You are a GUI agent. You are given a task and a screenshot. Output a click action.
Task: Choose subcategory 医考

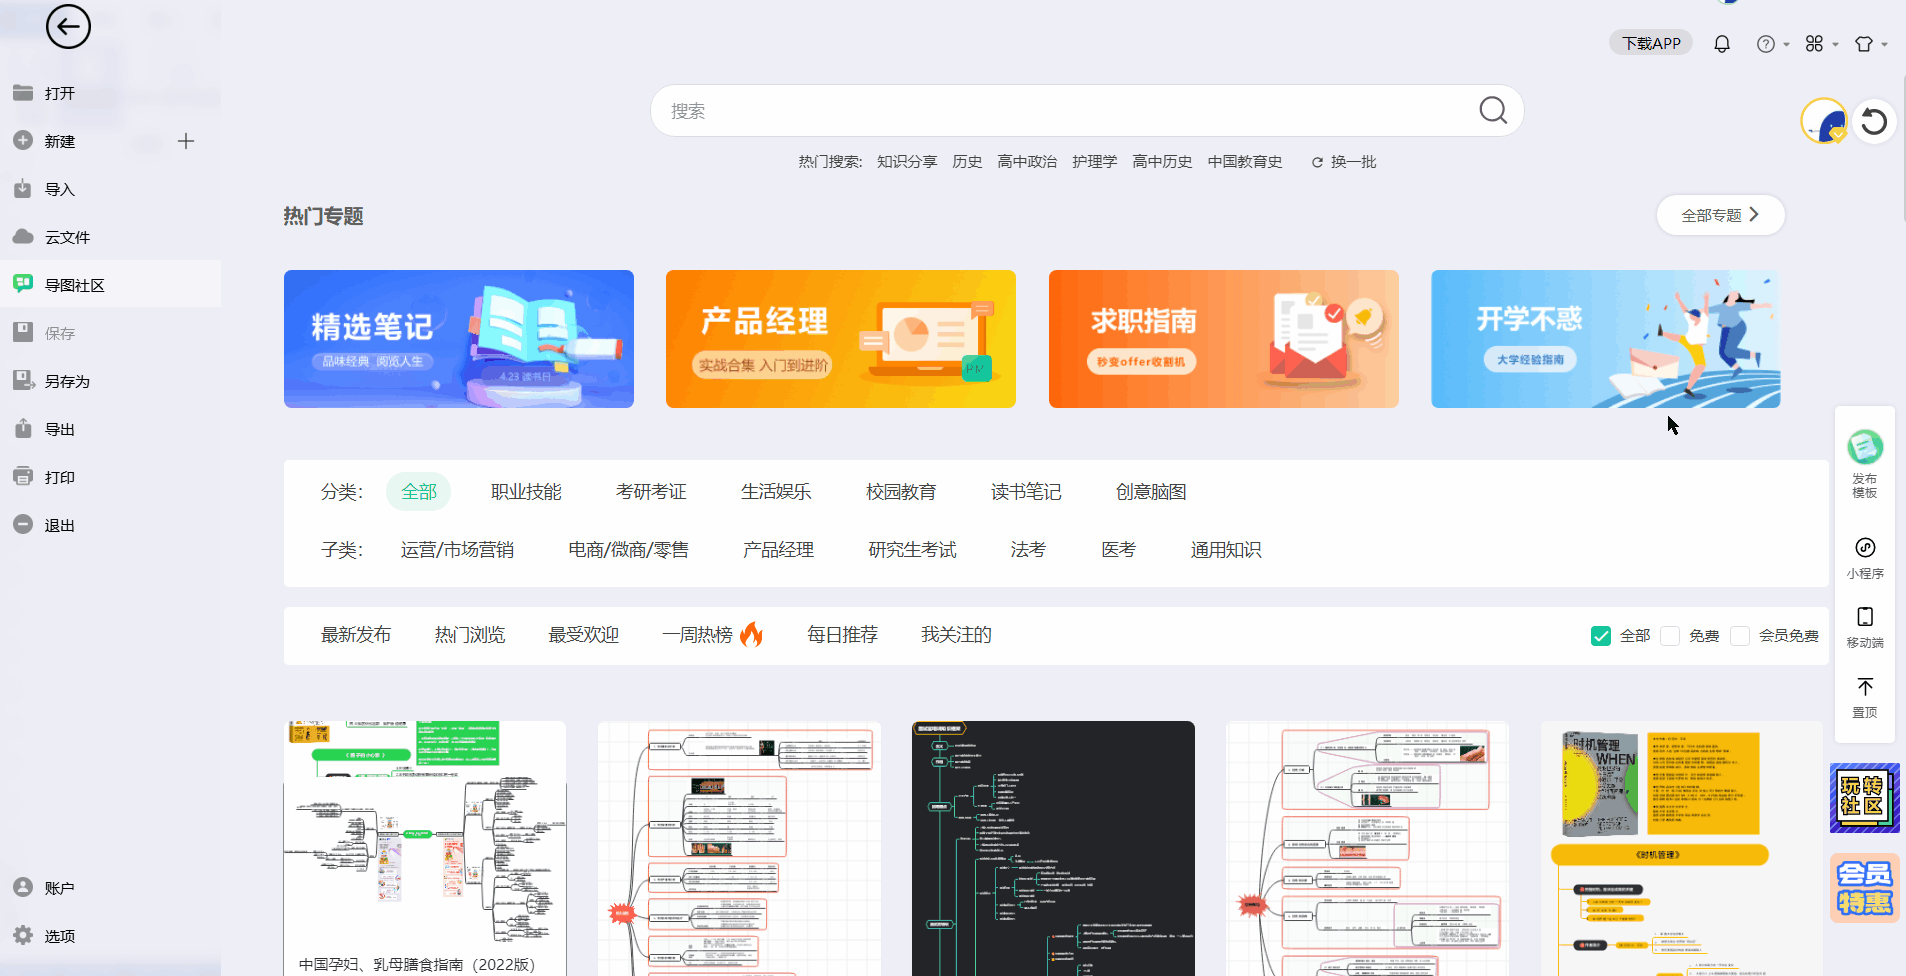(x=1118, y=550)
